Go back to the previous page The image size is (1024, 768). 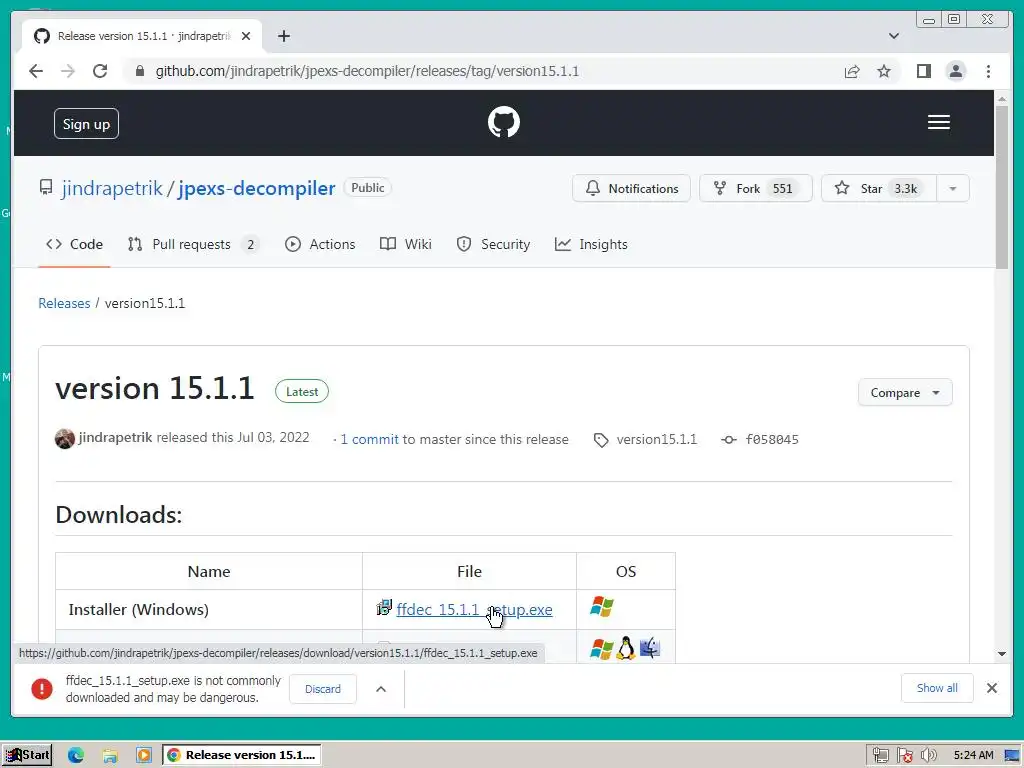click(x=36, y=71)
